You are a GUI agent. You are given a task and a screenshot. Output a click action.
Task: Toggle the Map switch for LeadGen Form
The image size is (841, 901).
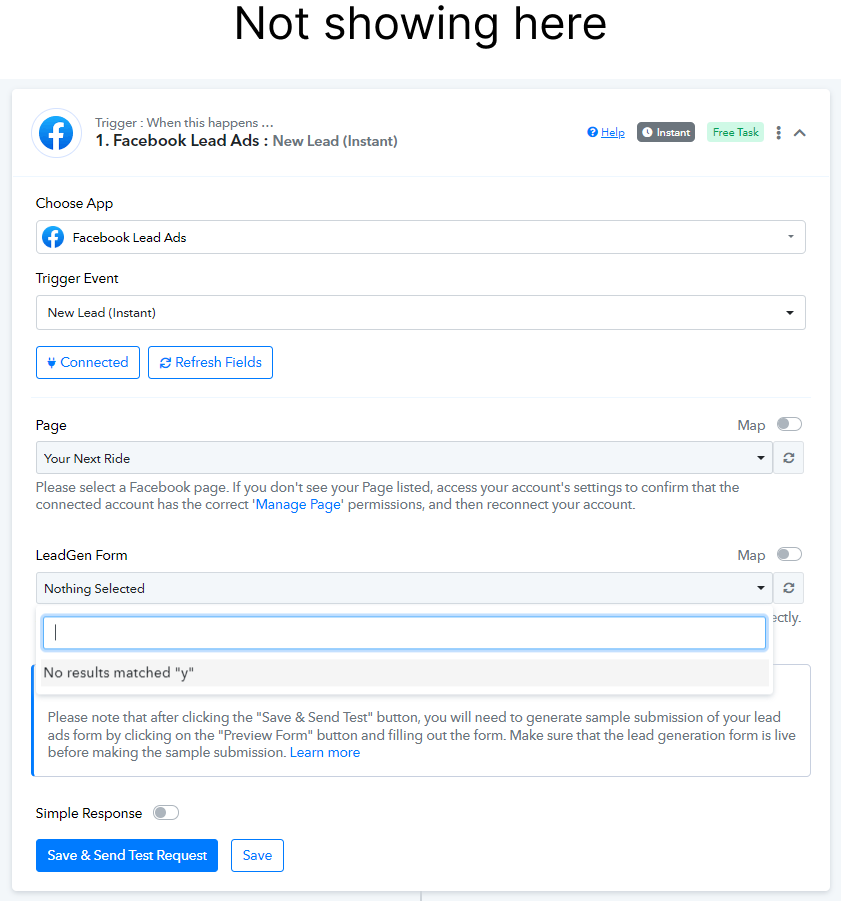(789, 554)
